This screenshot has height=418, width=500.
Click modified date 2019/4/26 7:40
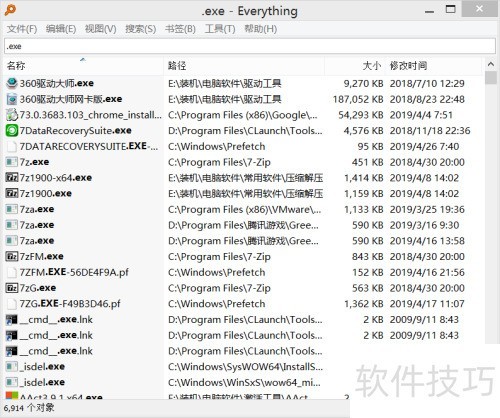424,146
